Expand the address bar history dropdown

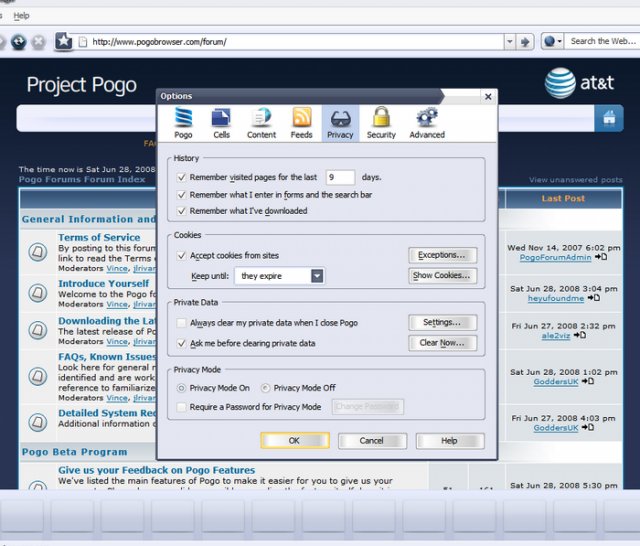click(x=509, y=42)
